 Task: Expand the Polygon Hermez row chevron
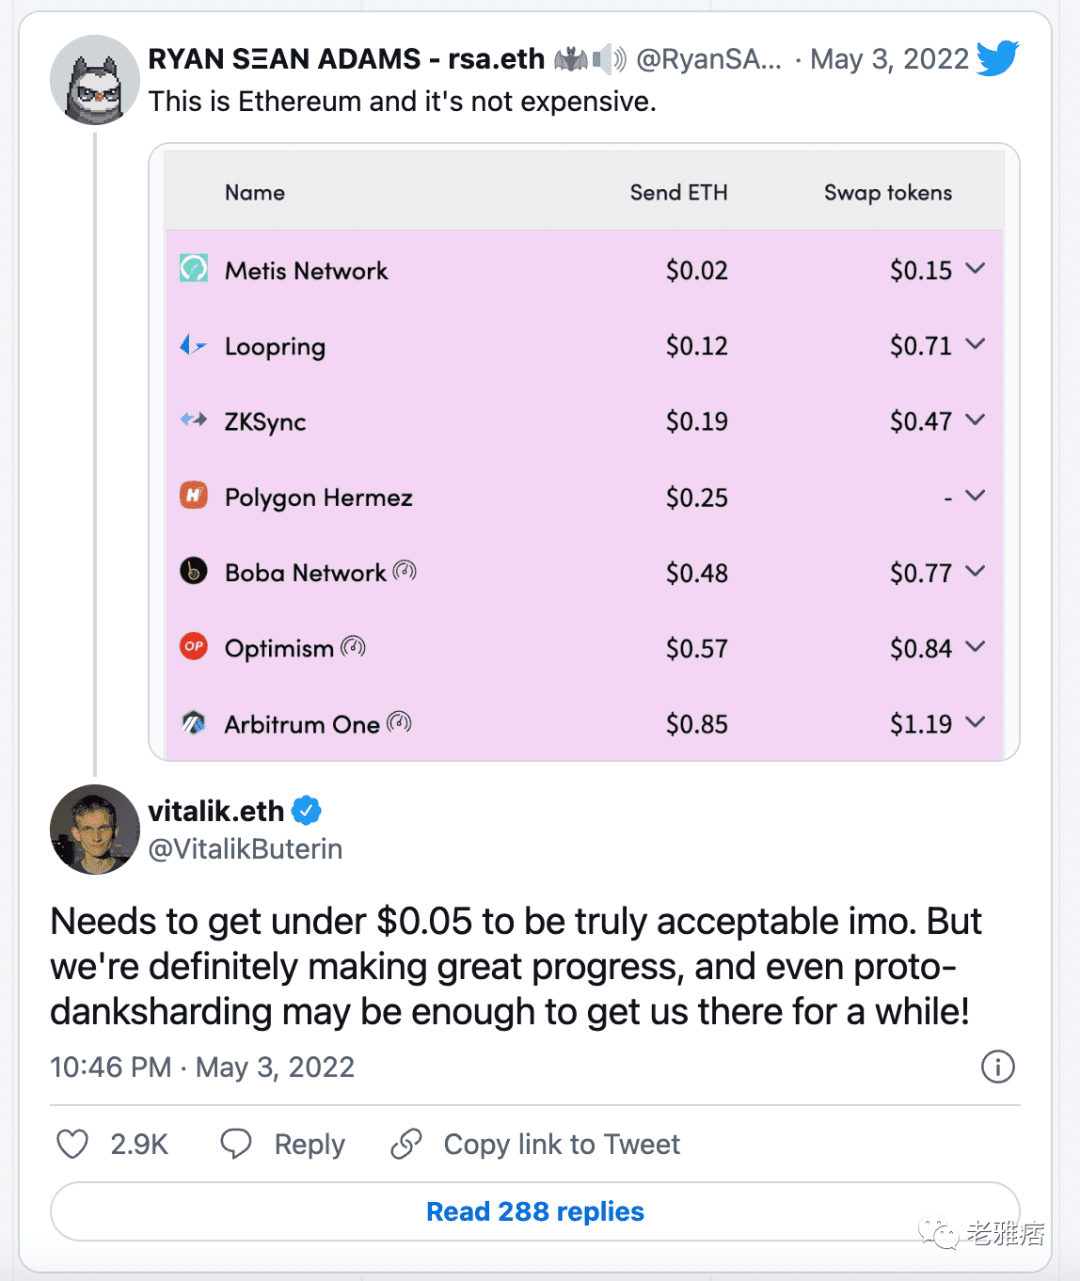976,495
